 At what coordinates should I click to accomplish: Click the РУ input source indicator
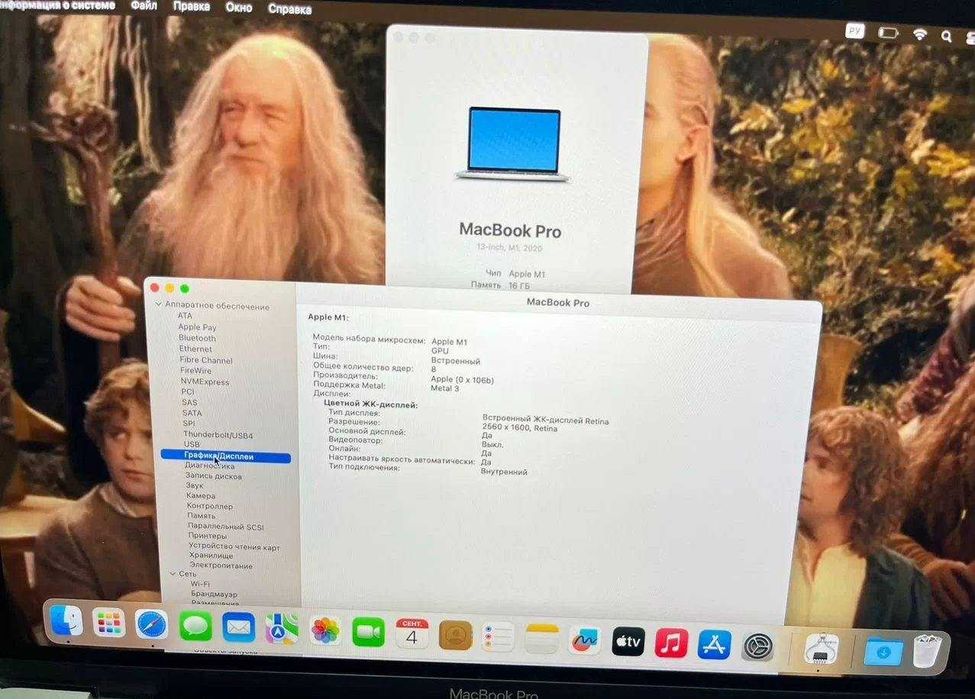855,30
